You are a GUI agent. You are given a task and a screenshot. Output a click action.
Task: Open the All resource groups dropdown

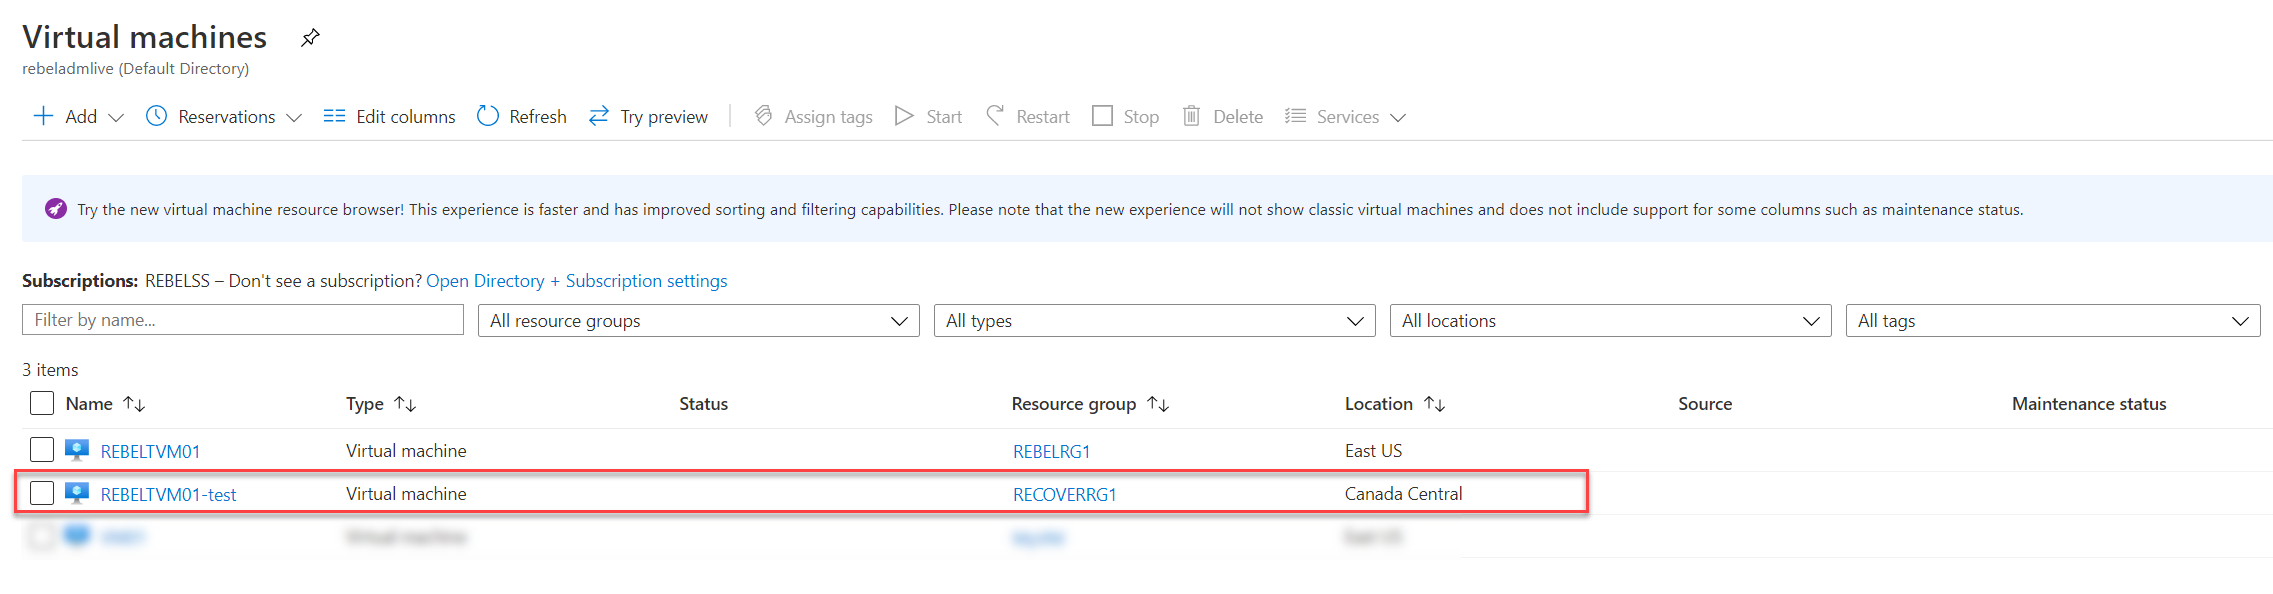(x=699, y=320)
